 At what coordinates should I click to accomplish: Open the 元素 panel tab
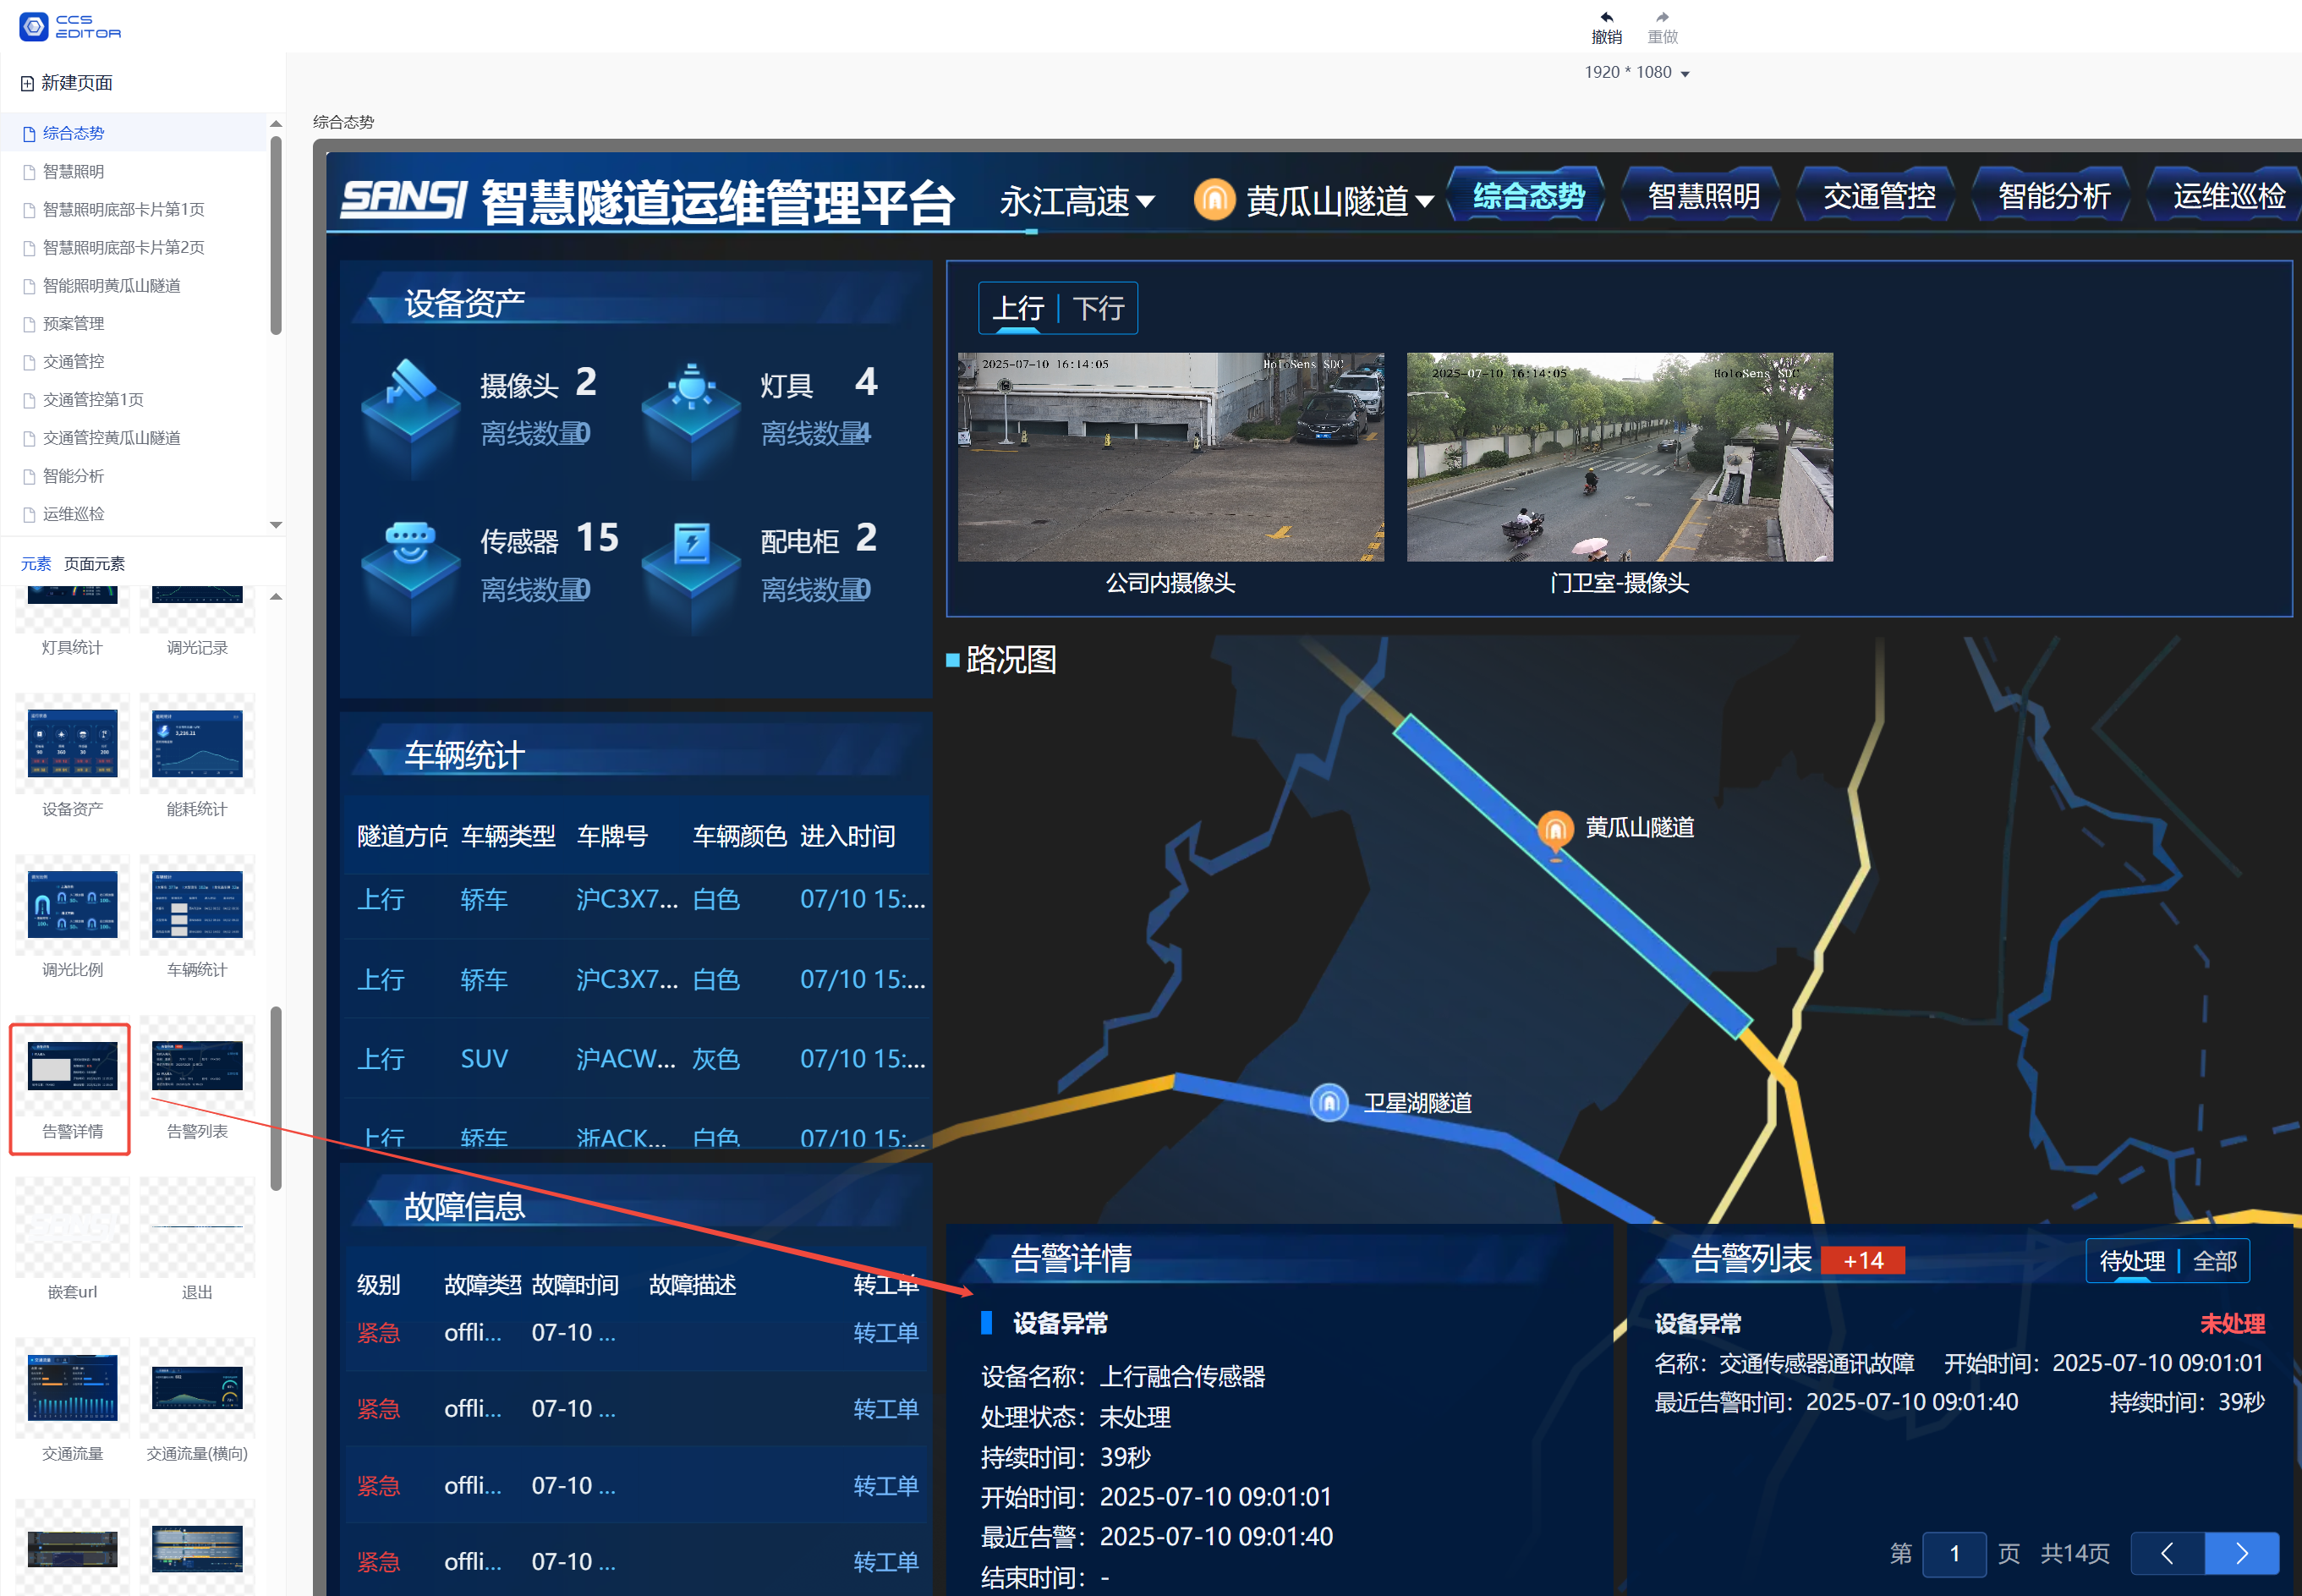[x=36, y=564]
